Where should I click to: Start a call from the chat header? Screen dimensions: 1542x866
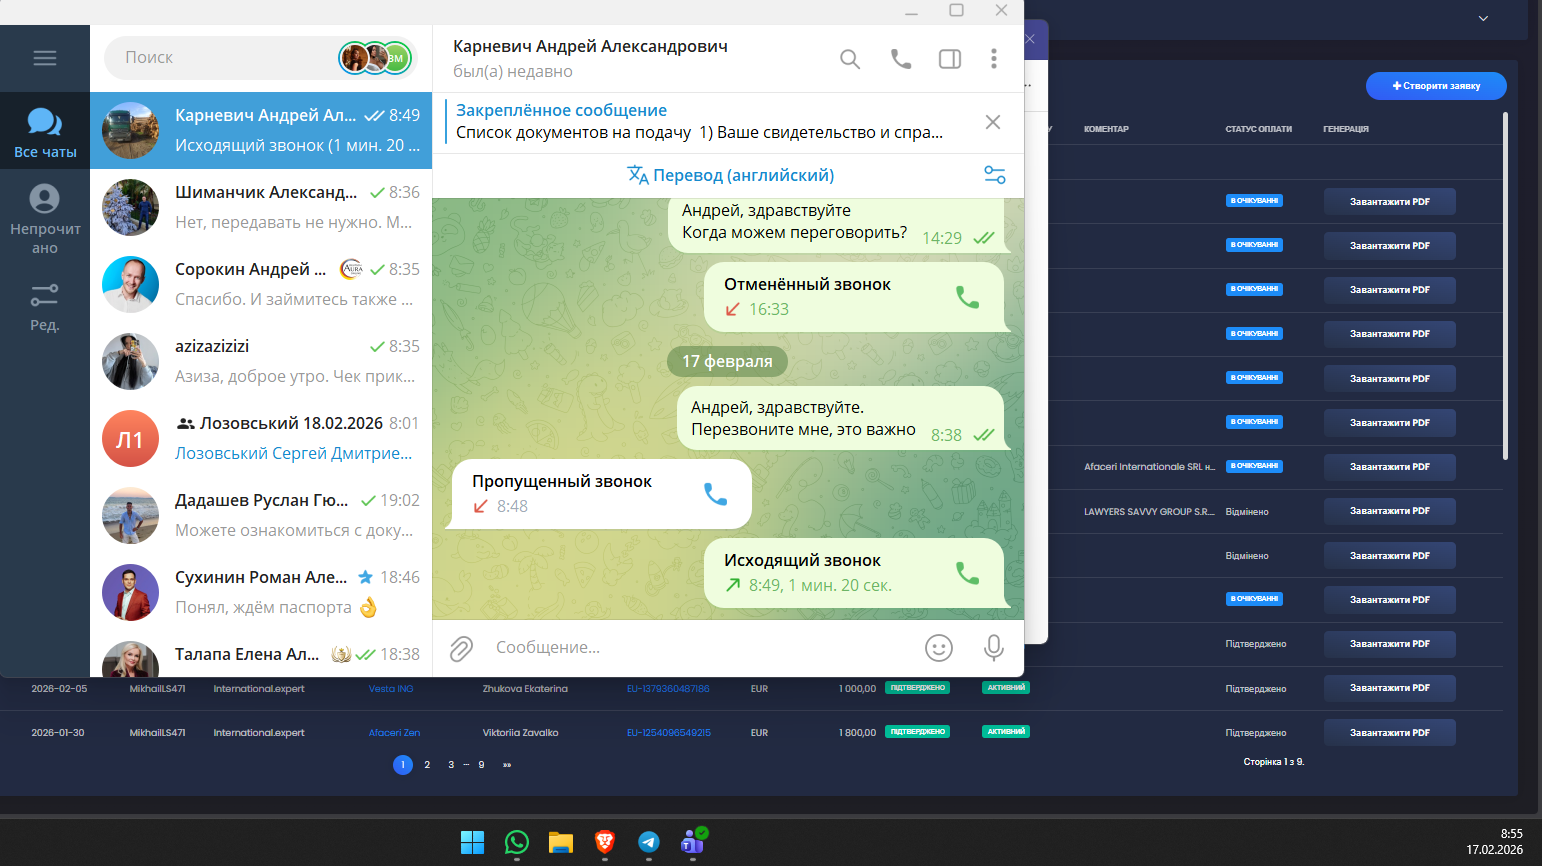pyautogui.click(x=901, y=59)
